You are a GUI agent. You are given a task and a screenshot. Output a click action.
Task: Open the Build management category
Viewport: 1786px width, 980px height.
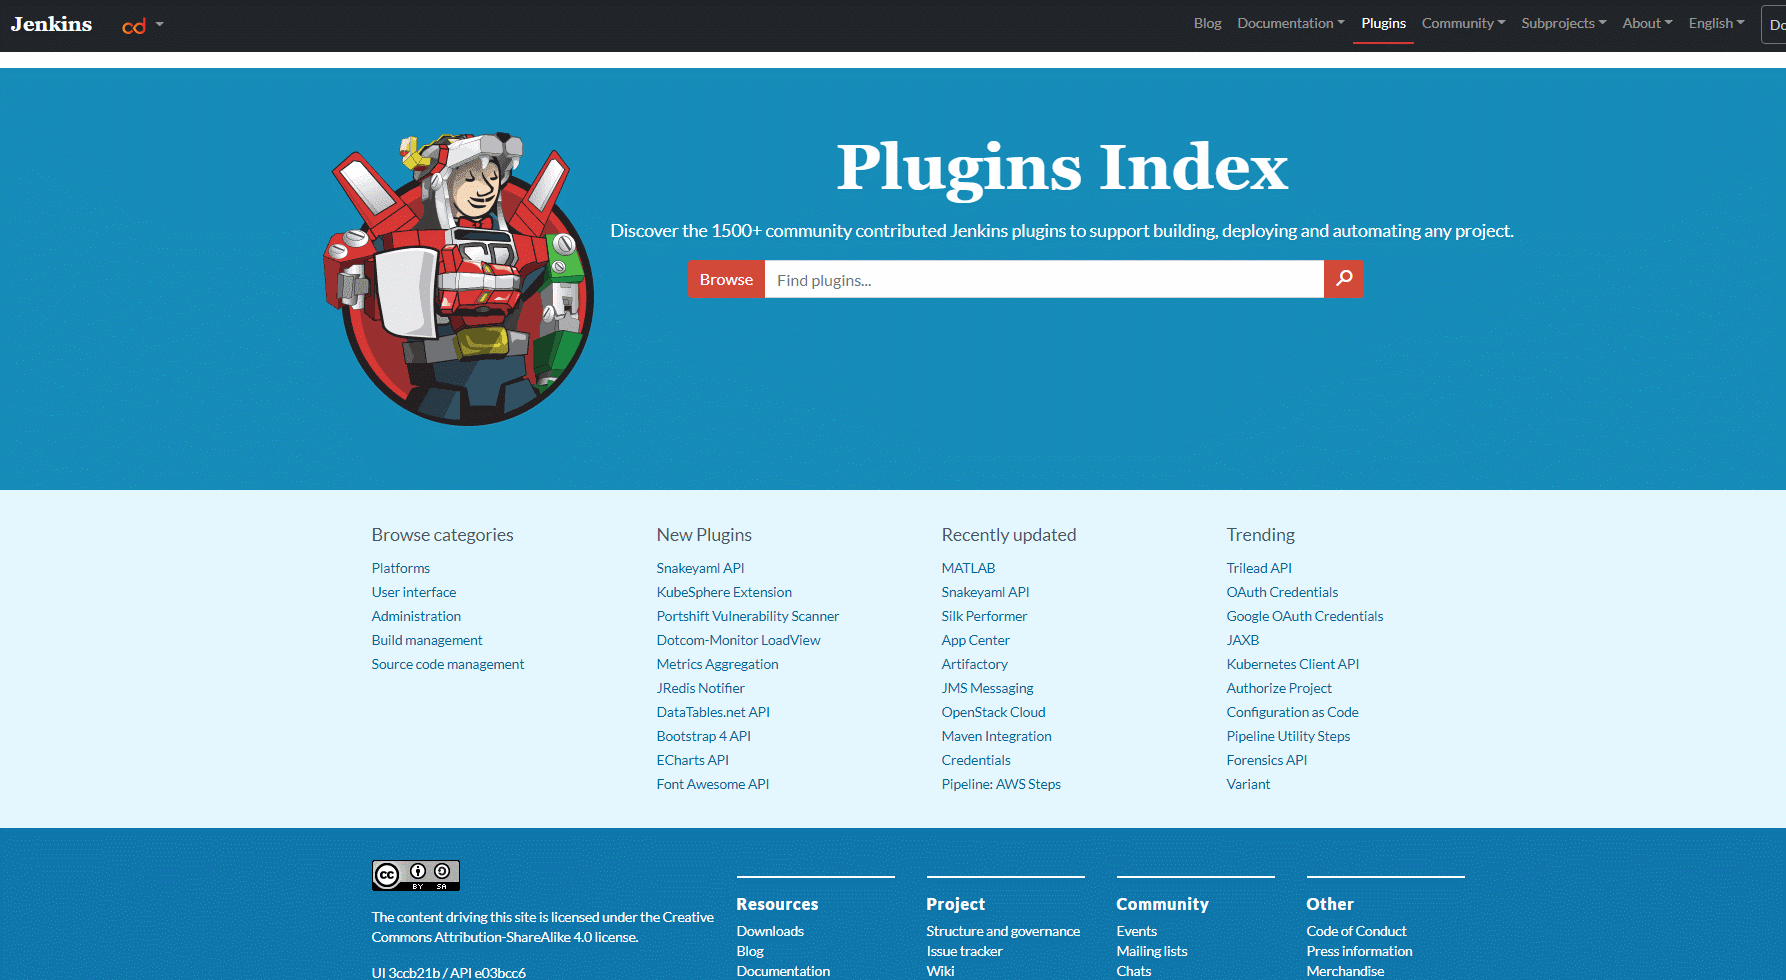click(427, 640)
